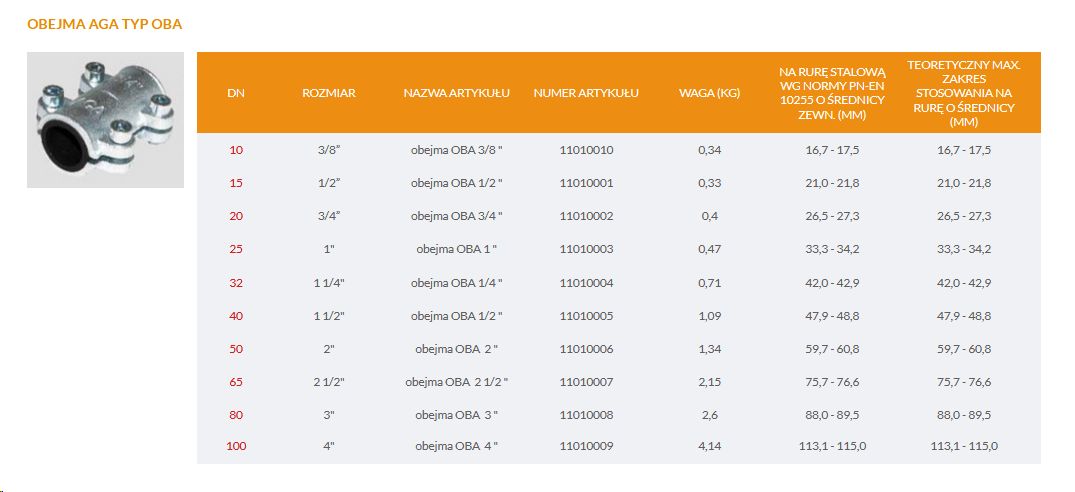This screenshot has width=1075, height=492.
Task: Click the NUMER ARTYKUŁU column header
Action: pyautogui.click(x=586, y=93)
